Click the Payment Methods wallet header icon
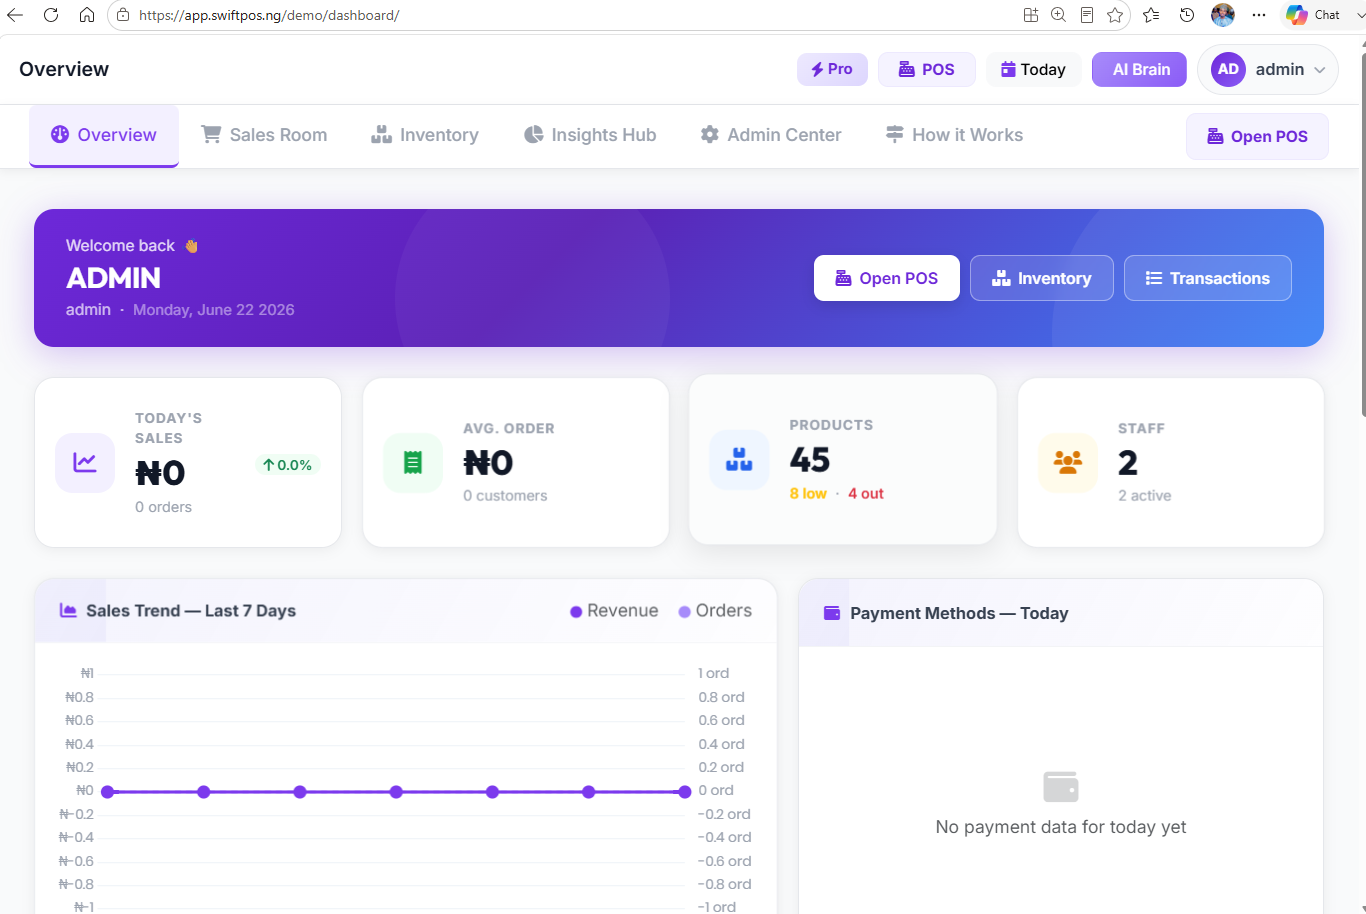This screenshot has height=914, width=1366. [x=832, y=613]
